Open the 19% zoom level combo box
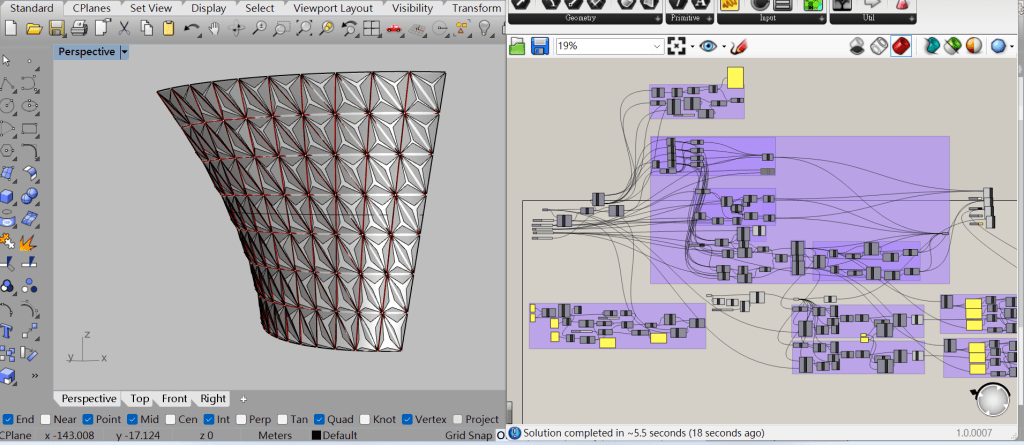The width and height of the screenshot is (1024, 445). tap(610, 46)
